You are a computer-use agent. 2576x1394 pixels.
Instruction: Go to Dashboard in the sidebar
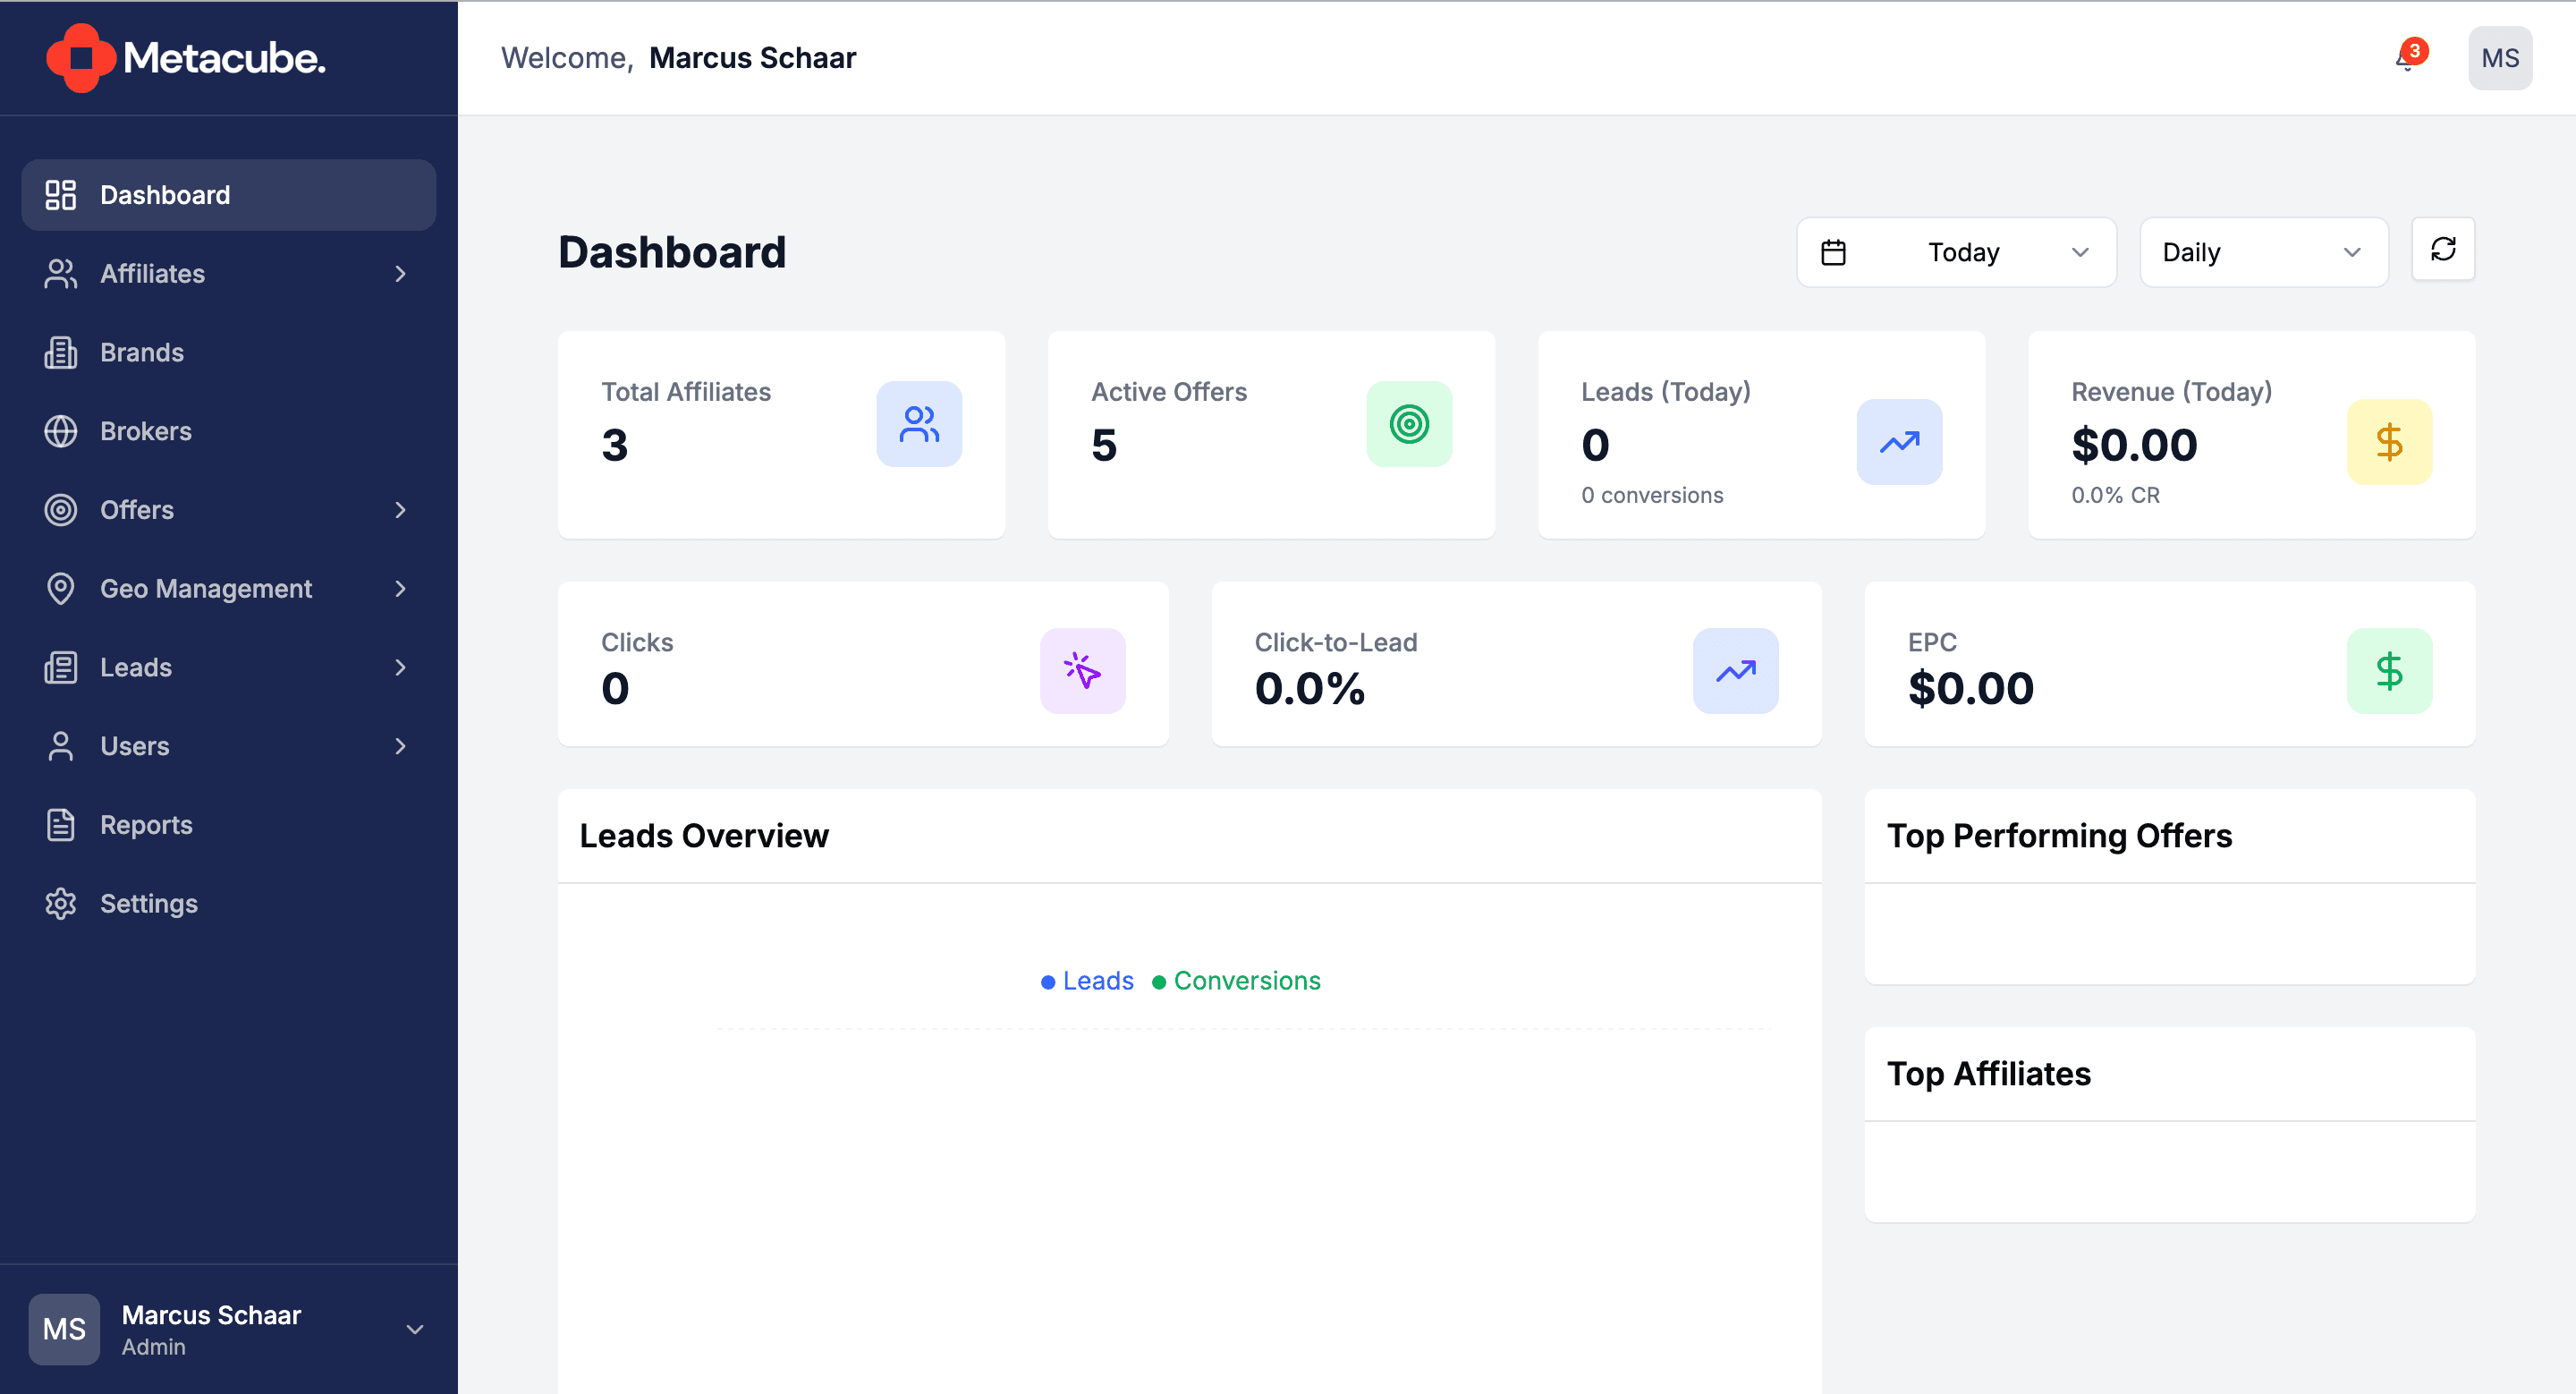(x=229, y=195)
